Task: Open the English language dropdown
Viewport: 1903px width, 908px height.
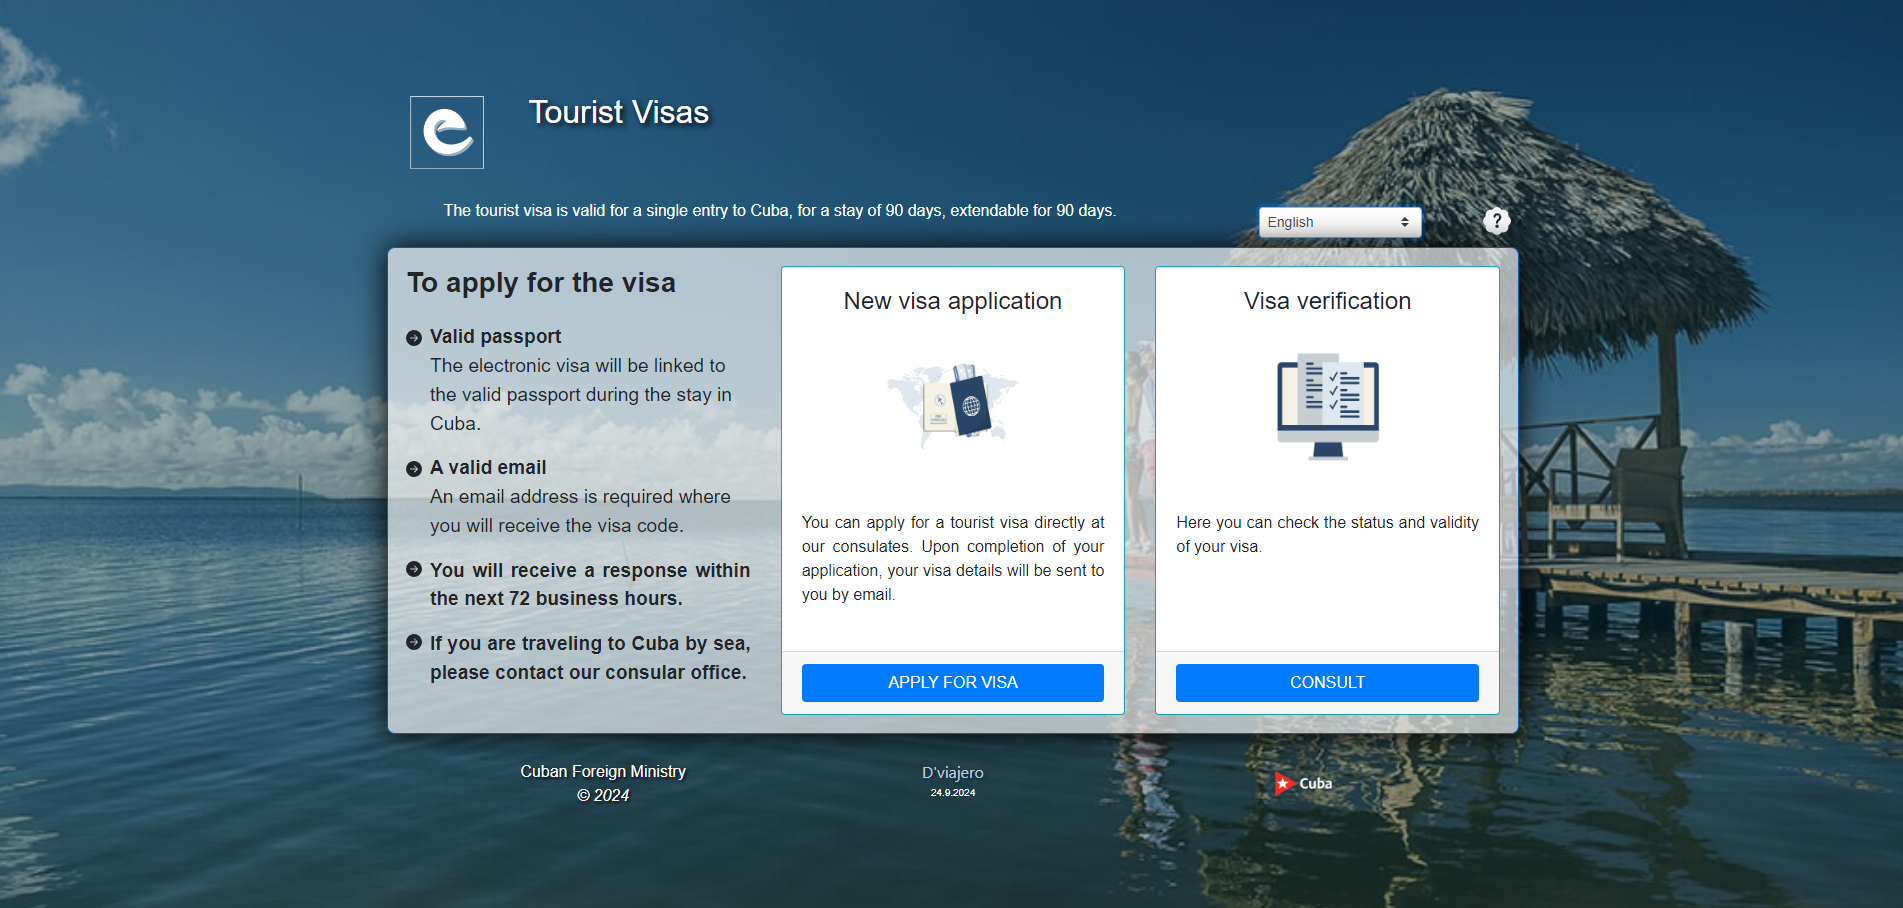Action: (x=1339, y=222)
